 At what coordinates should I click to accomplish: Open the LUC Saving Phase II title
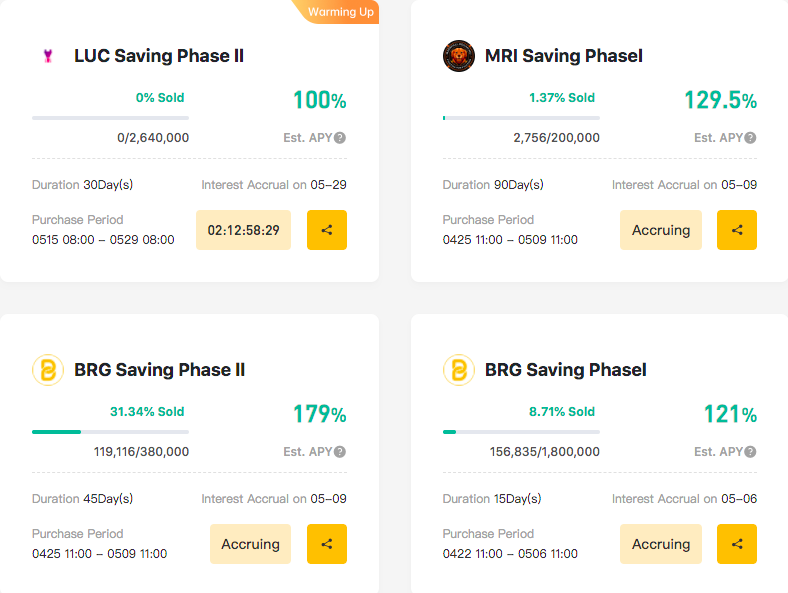click(159, 56)
